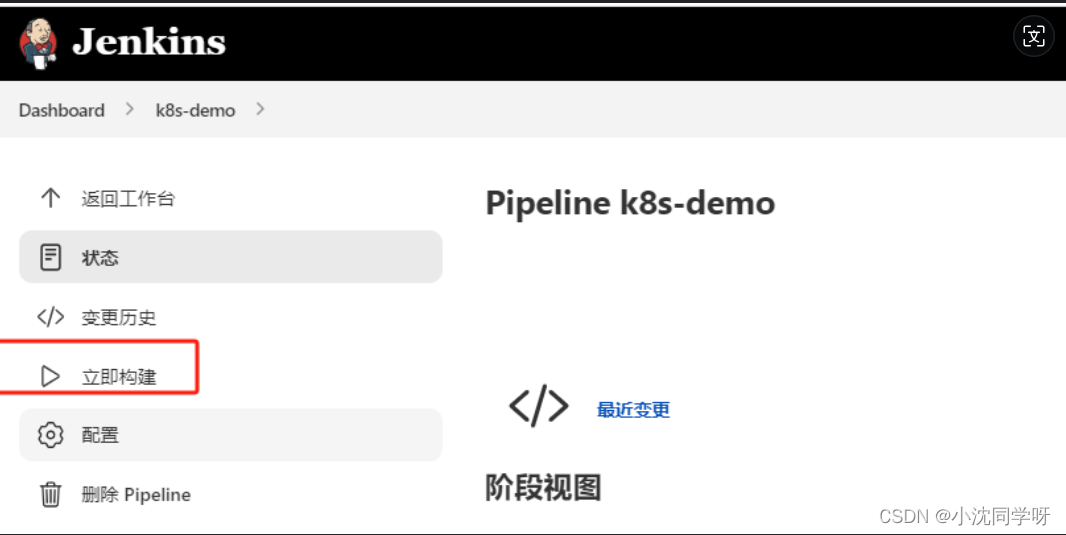Viewport: 1066px width, 535px height.
Task: Open the Dashboard breadcrumb link
Action: coord(62,110)
